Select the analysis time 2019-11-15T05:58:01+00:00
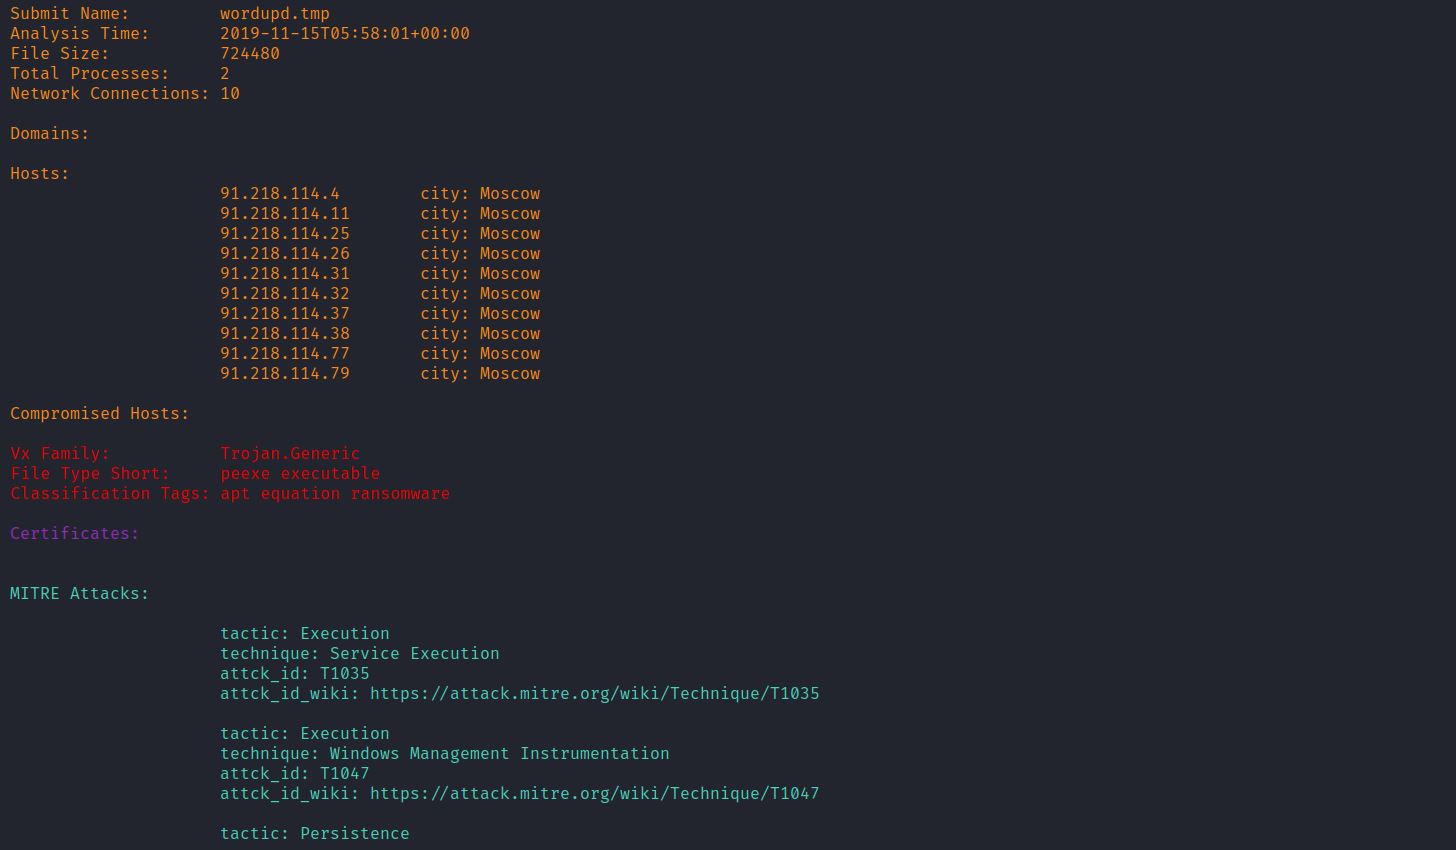The width and height of the screenshot is (1456, 850). point(345,34)
